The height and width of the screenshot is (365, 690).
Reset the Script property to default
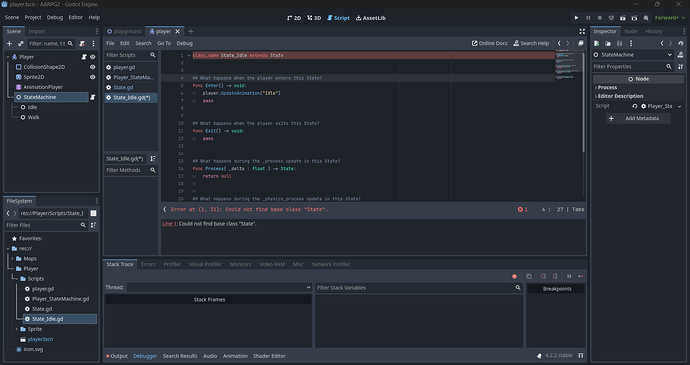point(634,106)
